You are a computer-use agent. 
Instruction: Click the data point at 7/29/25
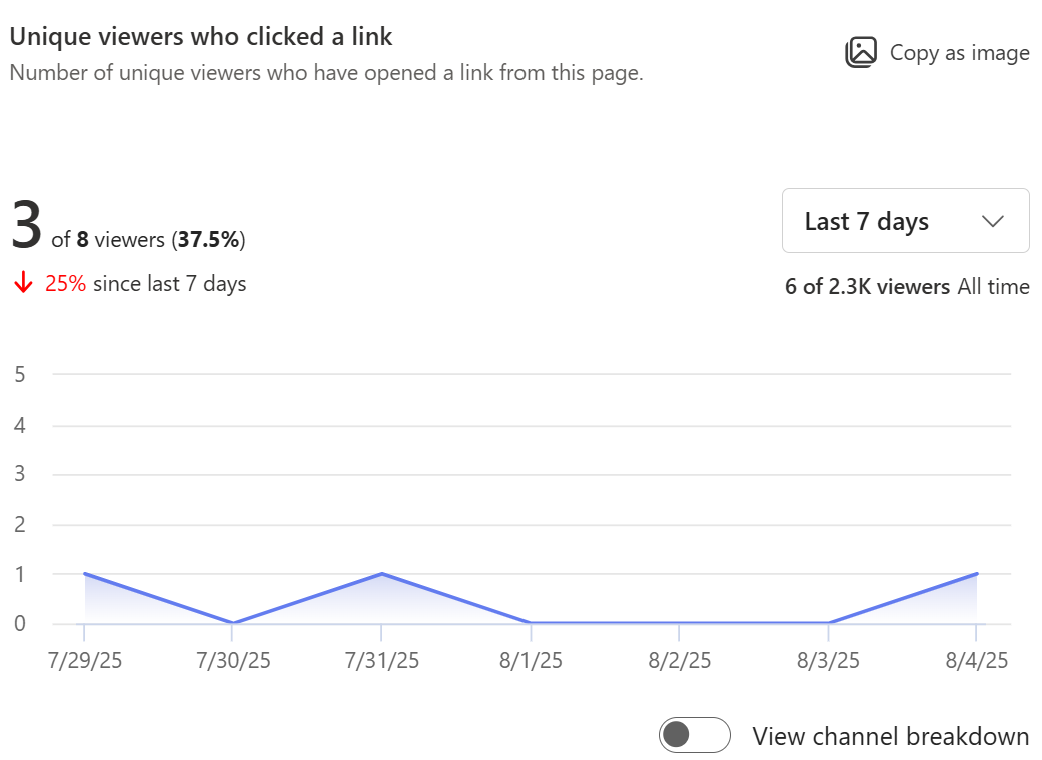85,574
